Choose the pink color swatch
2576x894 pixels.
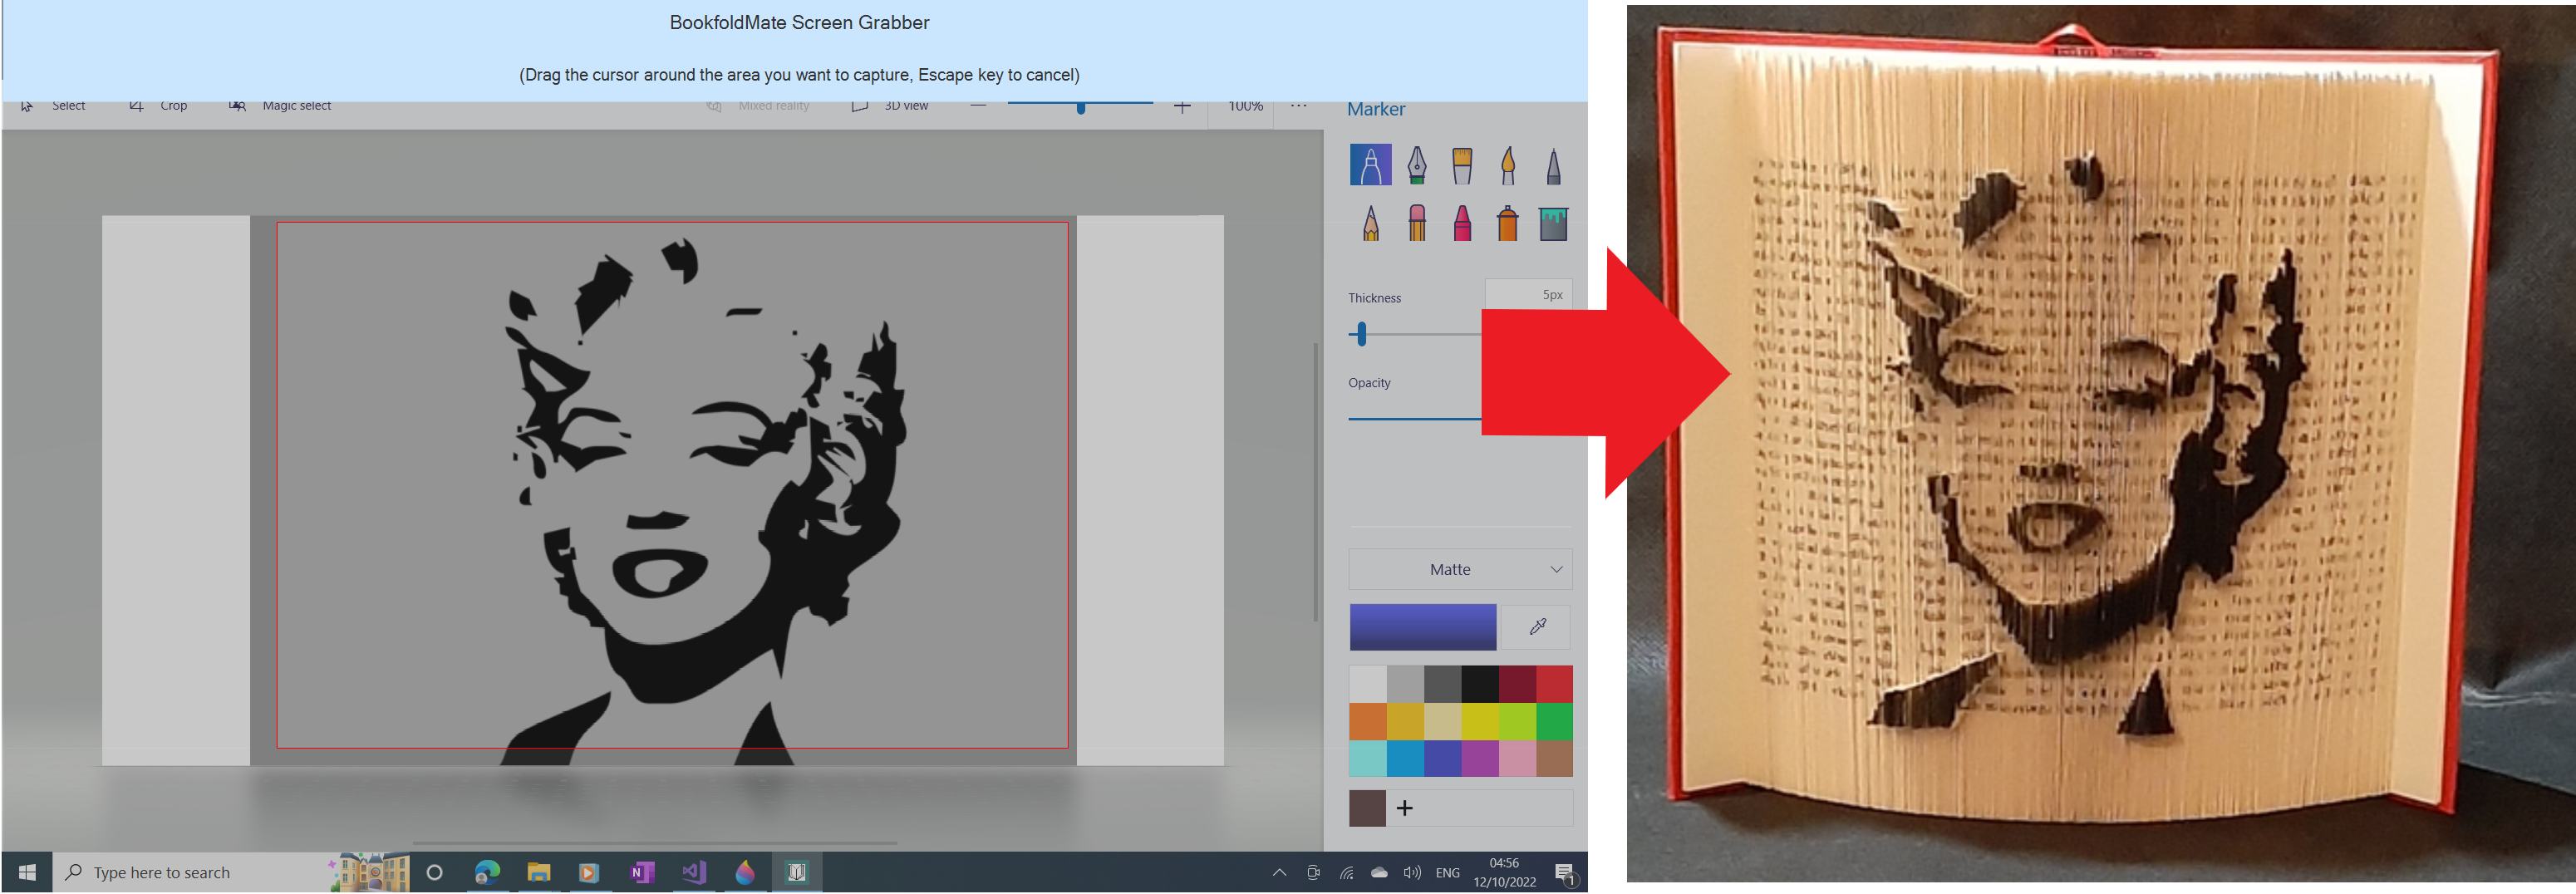coord(1516,758)
